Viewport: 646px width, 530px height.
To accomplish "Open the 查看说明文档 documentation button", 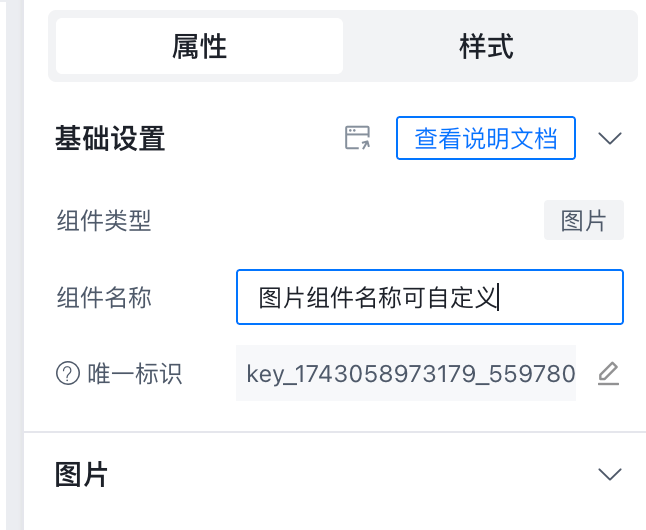I will (486, 138).
